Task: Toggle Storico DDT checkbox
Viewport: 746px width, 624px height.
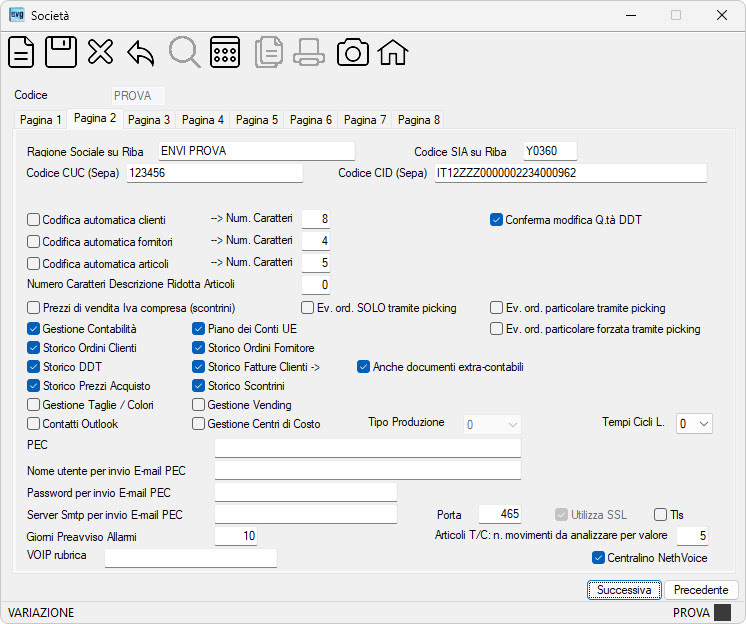Action: [x=33, y=367]
